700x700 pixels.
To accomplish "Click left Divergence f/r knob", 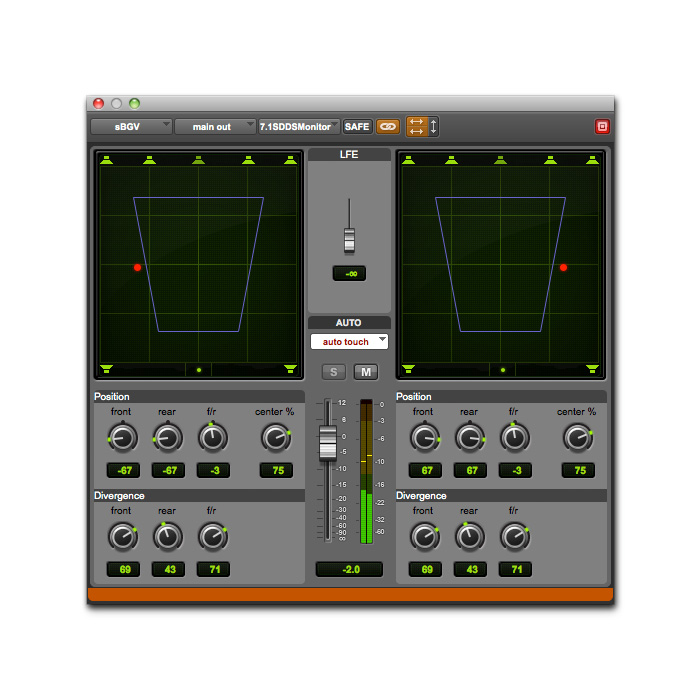I will [x=213, y=537].
